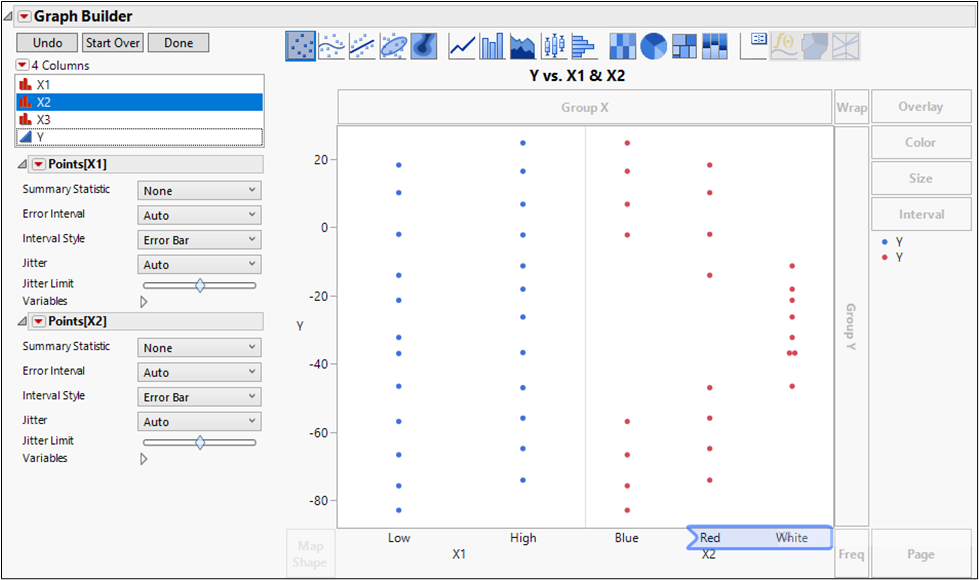Click the Map Shape drop zone
This screenshot has height=580, width=979.
tap(310, 554)
